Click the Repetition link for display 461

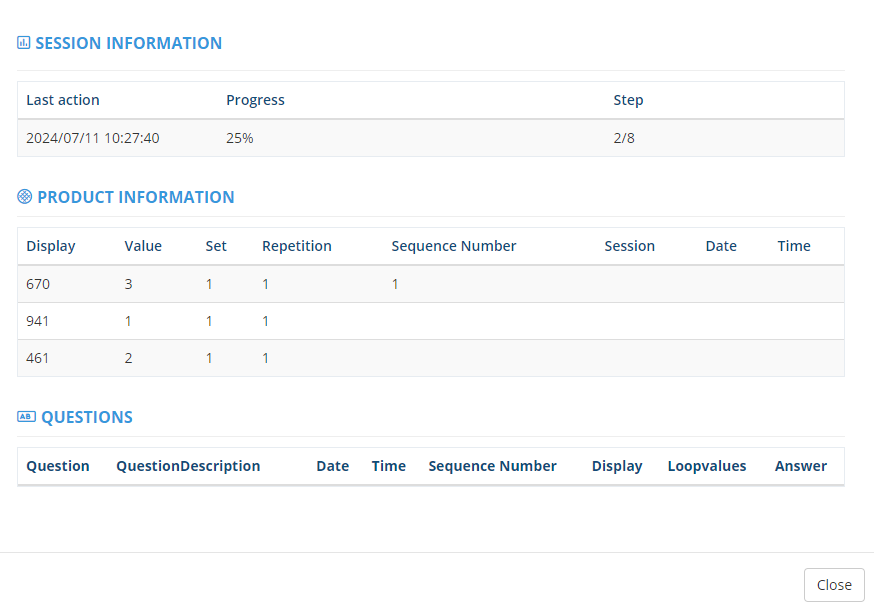[x=266, y=358]
